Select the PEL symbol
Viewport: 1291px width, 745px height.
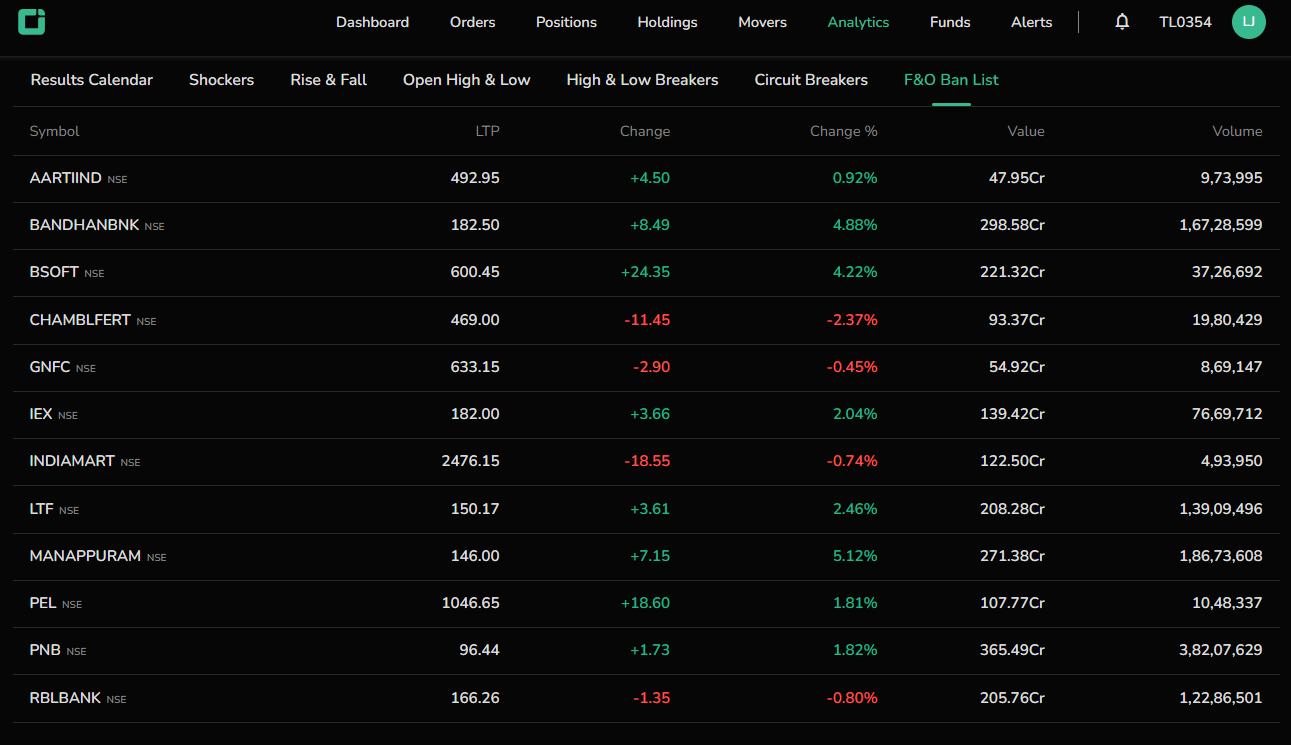pyautogui.click(x=43, y=603)
